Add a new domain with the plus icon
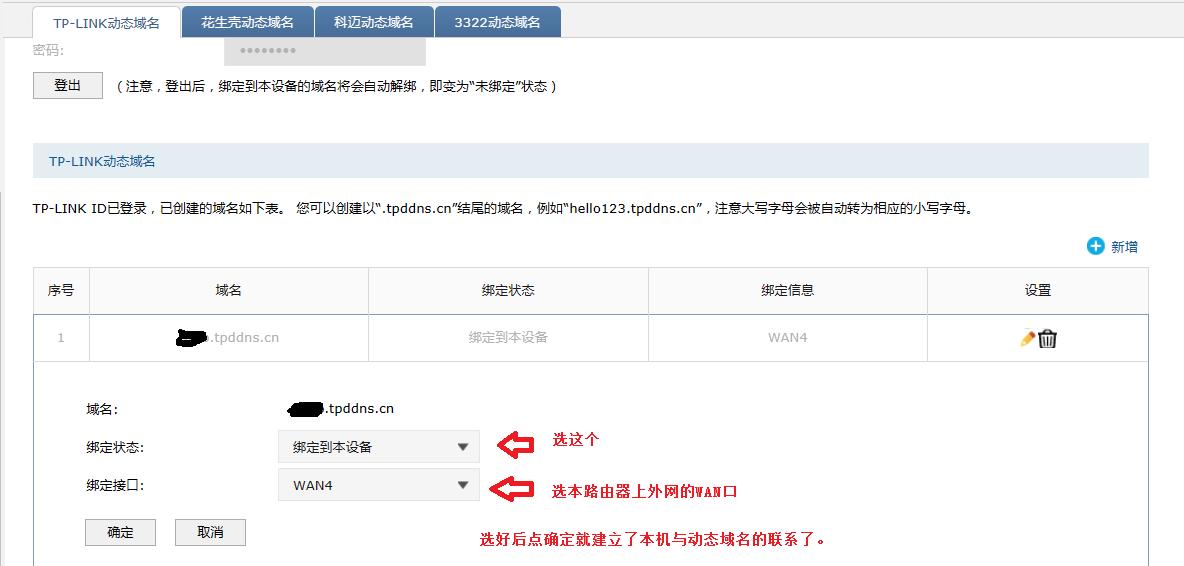 (x=1095, y=246)
